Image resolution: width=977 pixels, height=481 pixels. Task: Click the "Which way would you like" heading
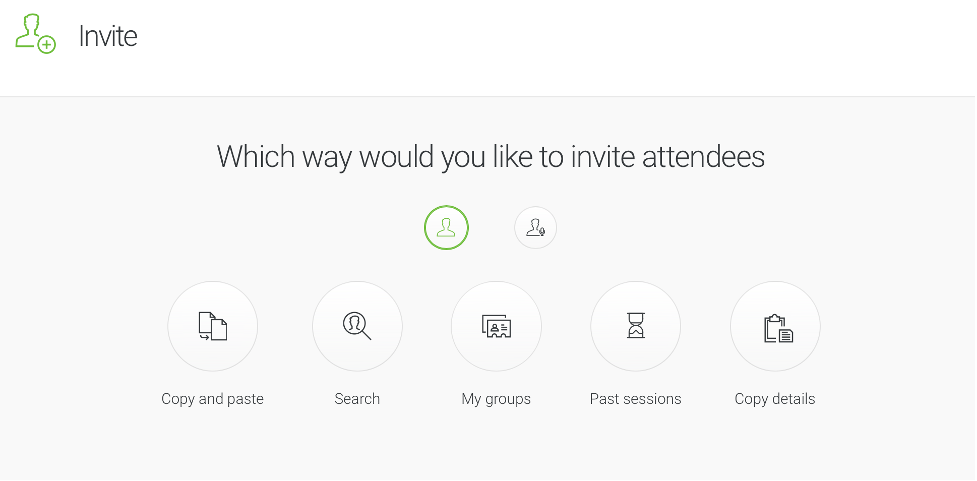[x=490, y=156]
